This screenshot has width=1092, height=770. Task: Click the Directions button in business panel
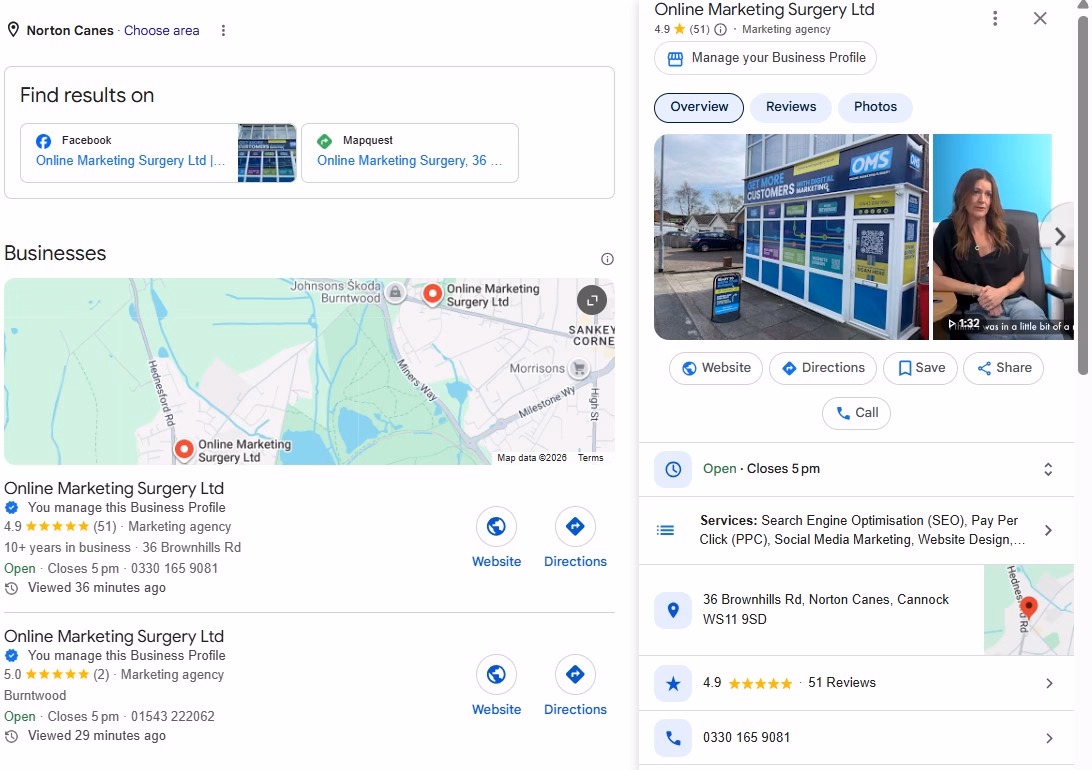tap(822, 368)
